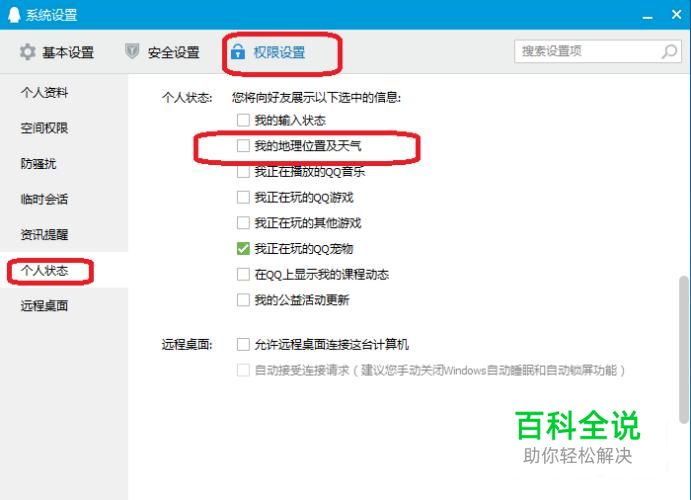Minimize the 系统设置 window
This screenshot has height=500, width=691.
(x=647, y=17)
